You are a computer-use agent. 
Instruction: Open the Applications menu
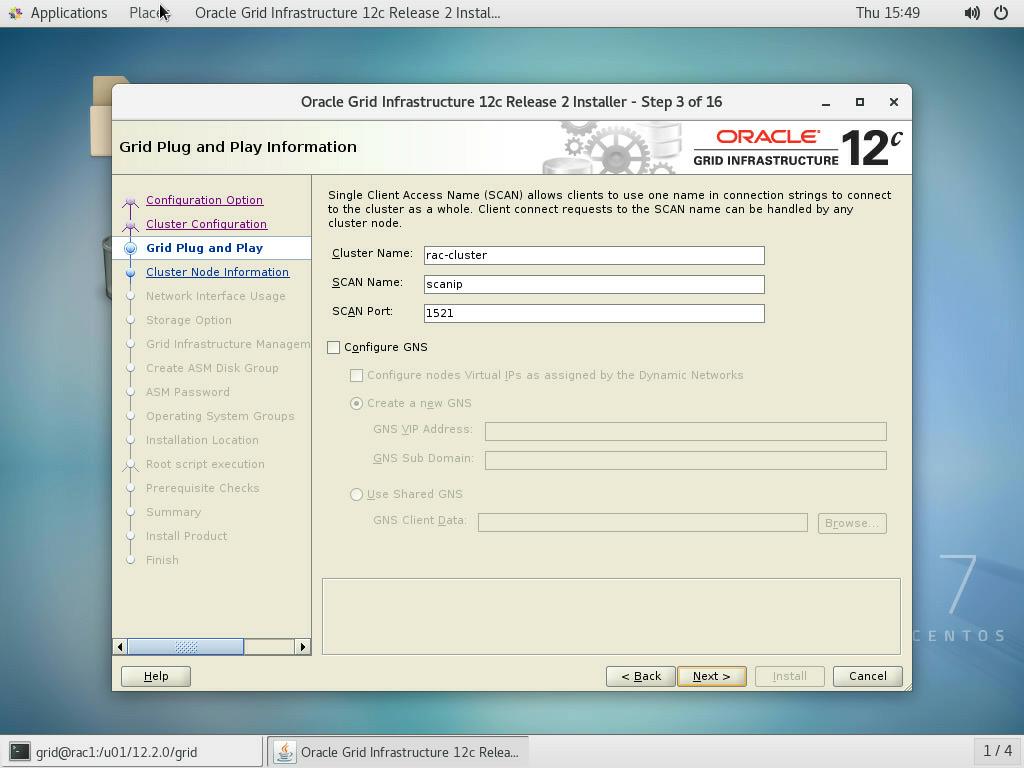coord(68,13)
